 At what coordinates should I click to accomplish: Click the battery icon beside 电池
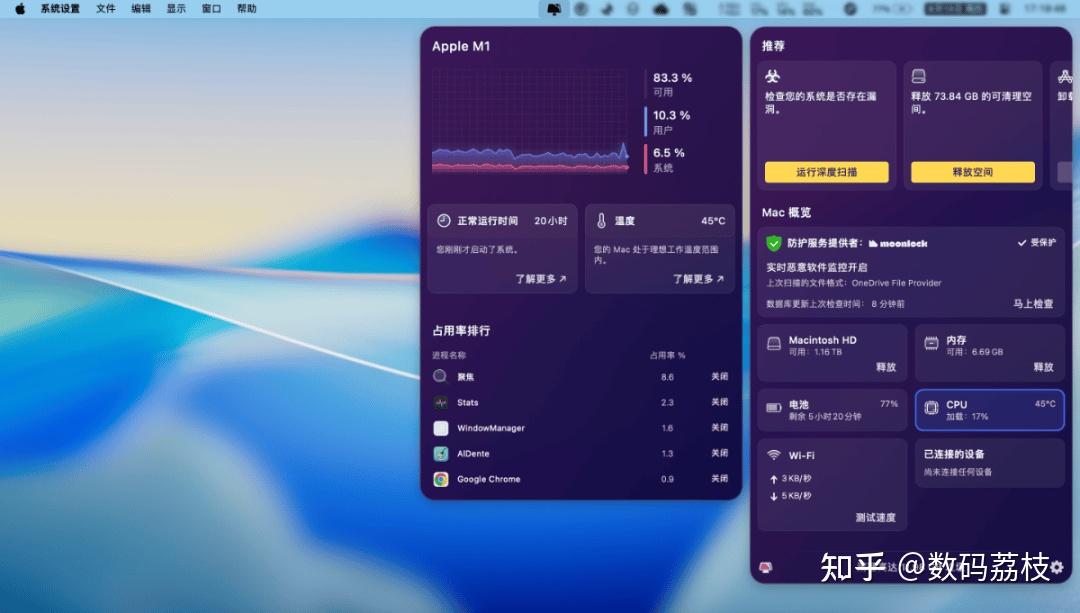point(773,408)
